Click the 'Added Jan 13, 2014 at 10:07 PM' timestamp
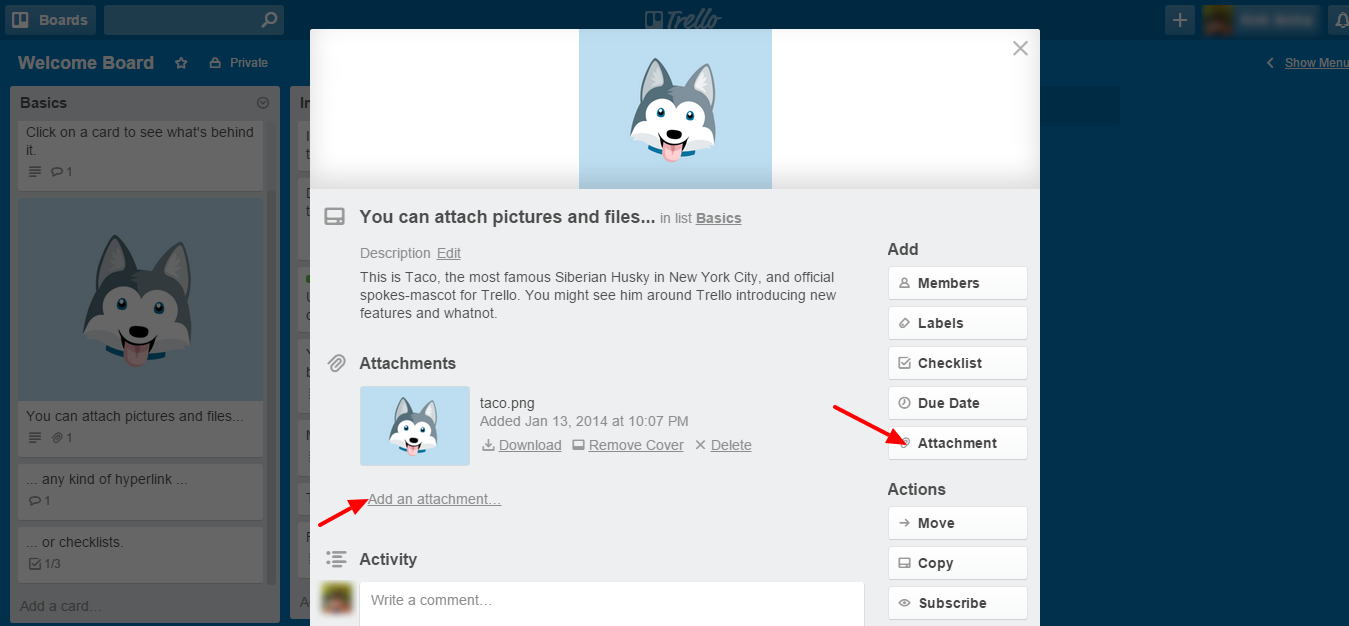 (x=584, y=421)
